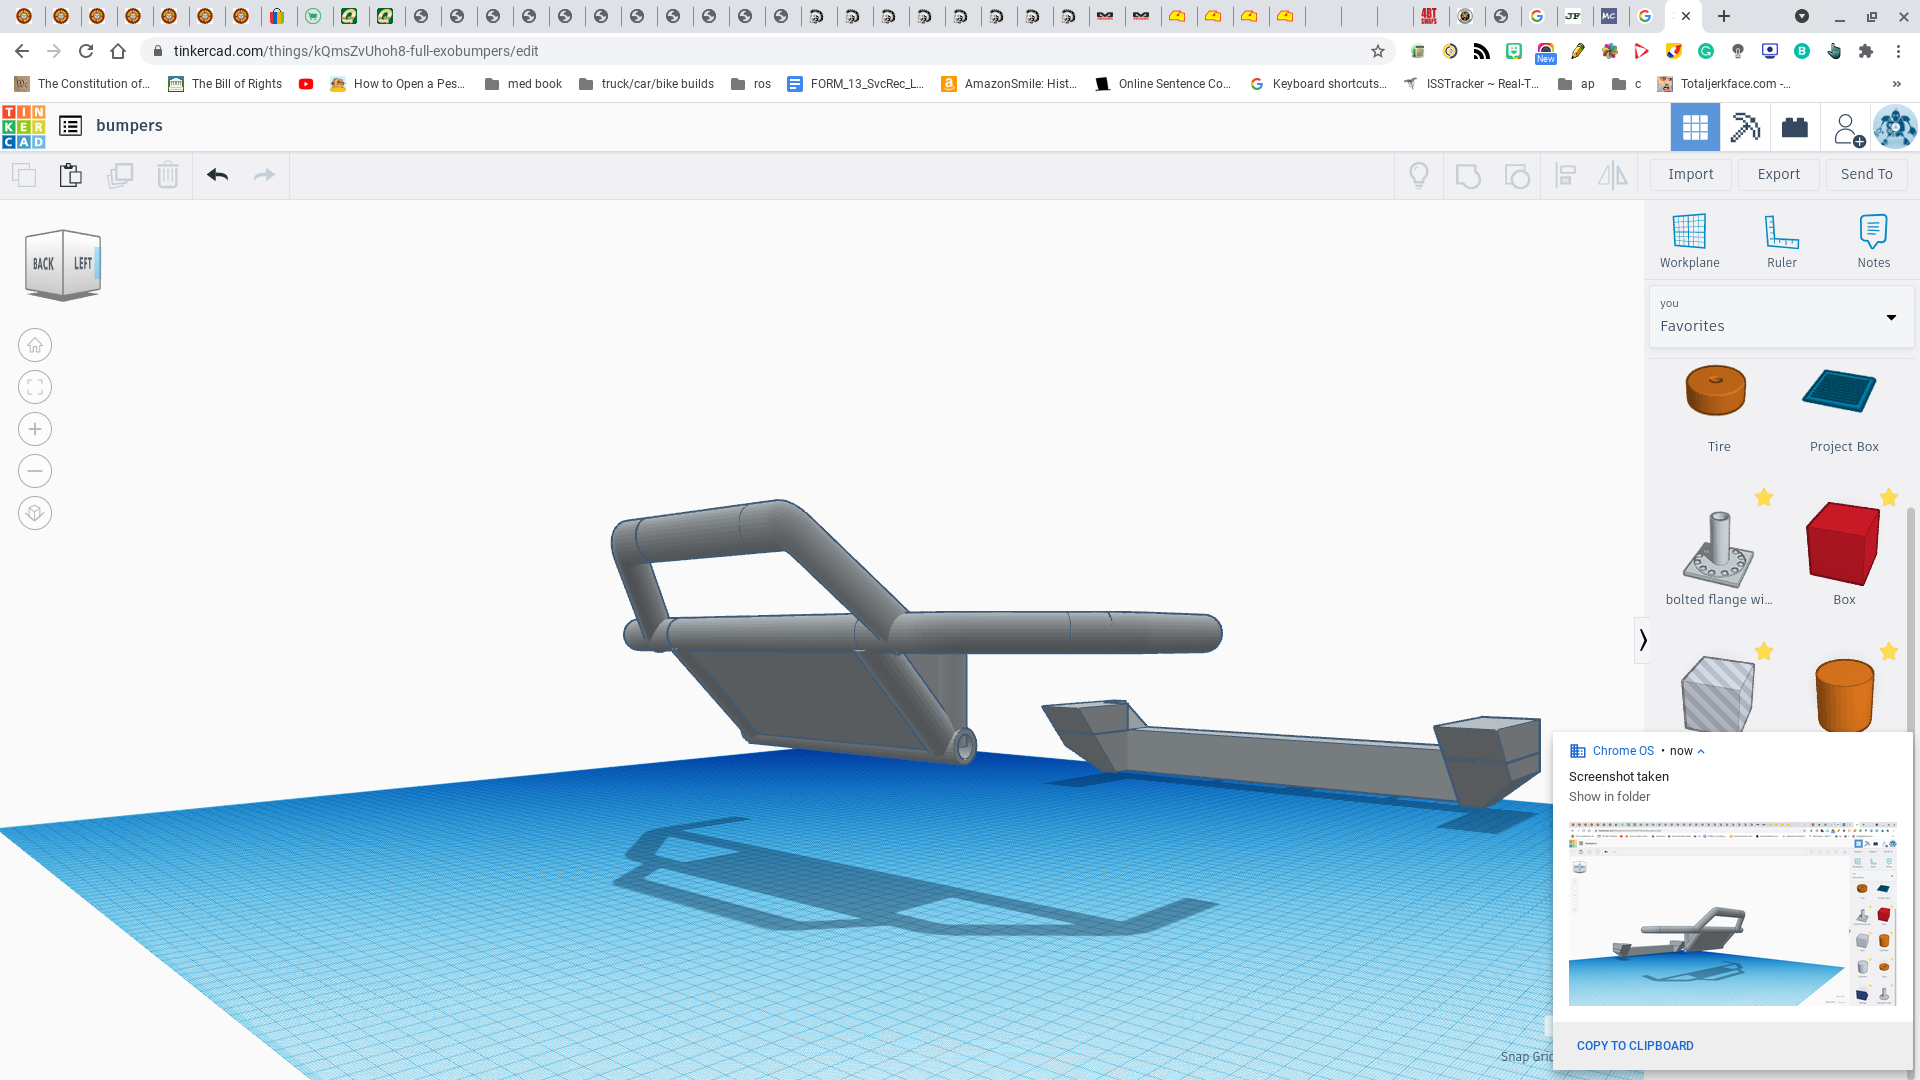Select the Workplane tool
1920x1080 pixels.
click(x=1690, y=241)
